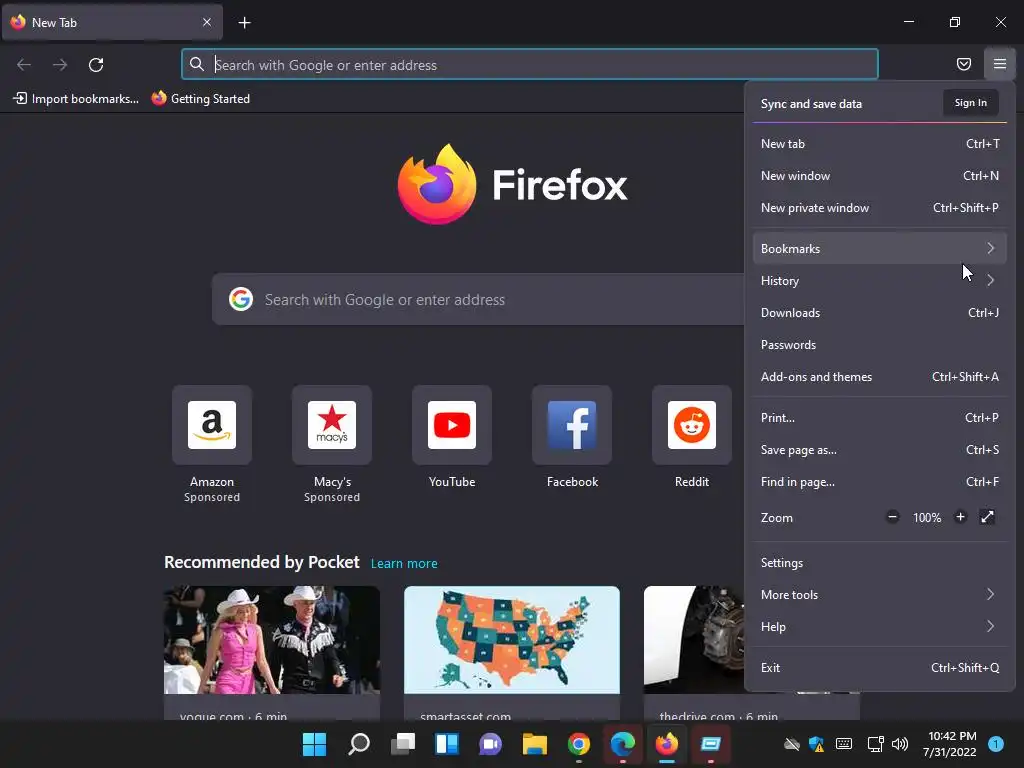Open the Chat app on taskbar
1024x768 pixels.
490,744
